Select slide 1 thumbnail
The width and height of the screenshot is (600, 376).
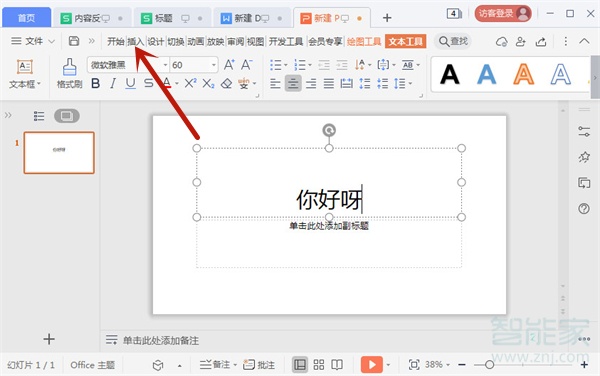(59, 153)
